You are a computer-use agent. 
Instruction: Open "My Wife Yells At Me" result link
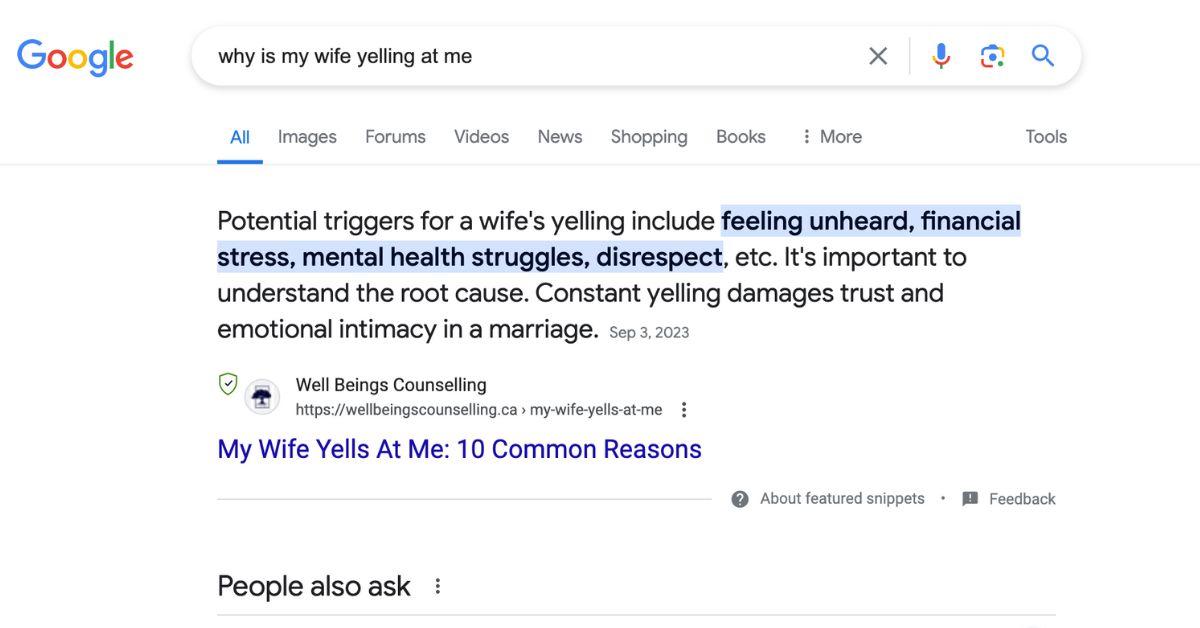pyautogui.click(x=459, y=449)
